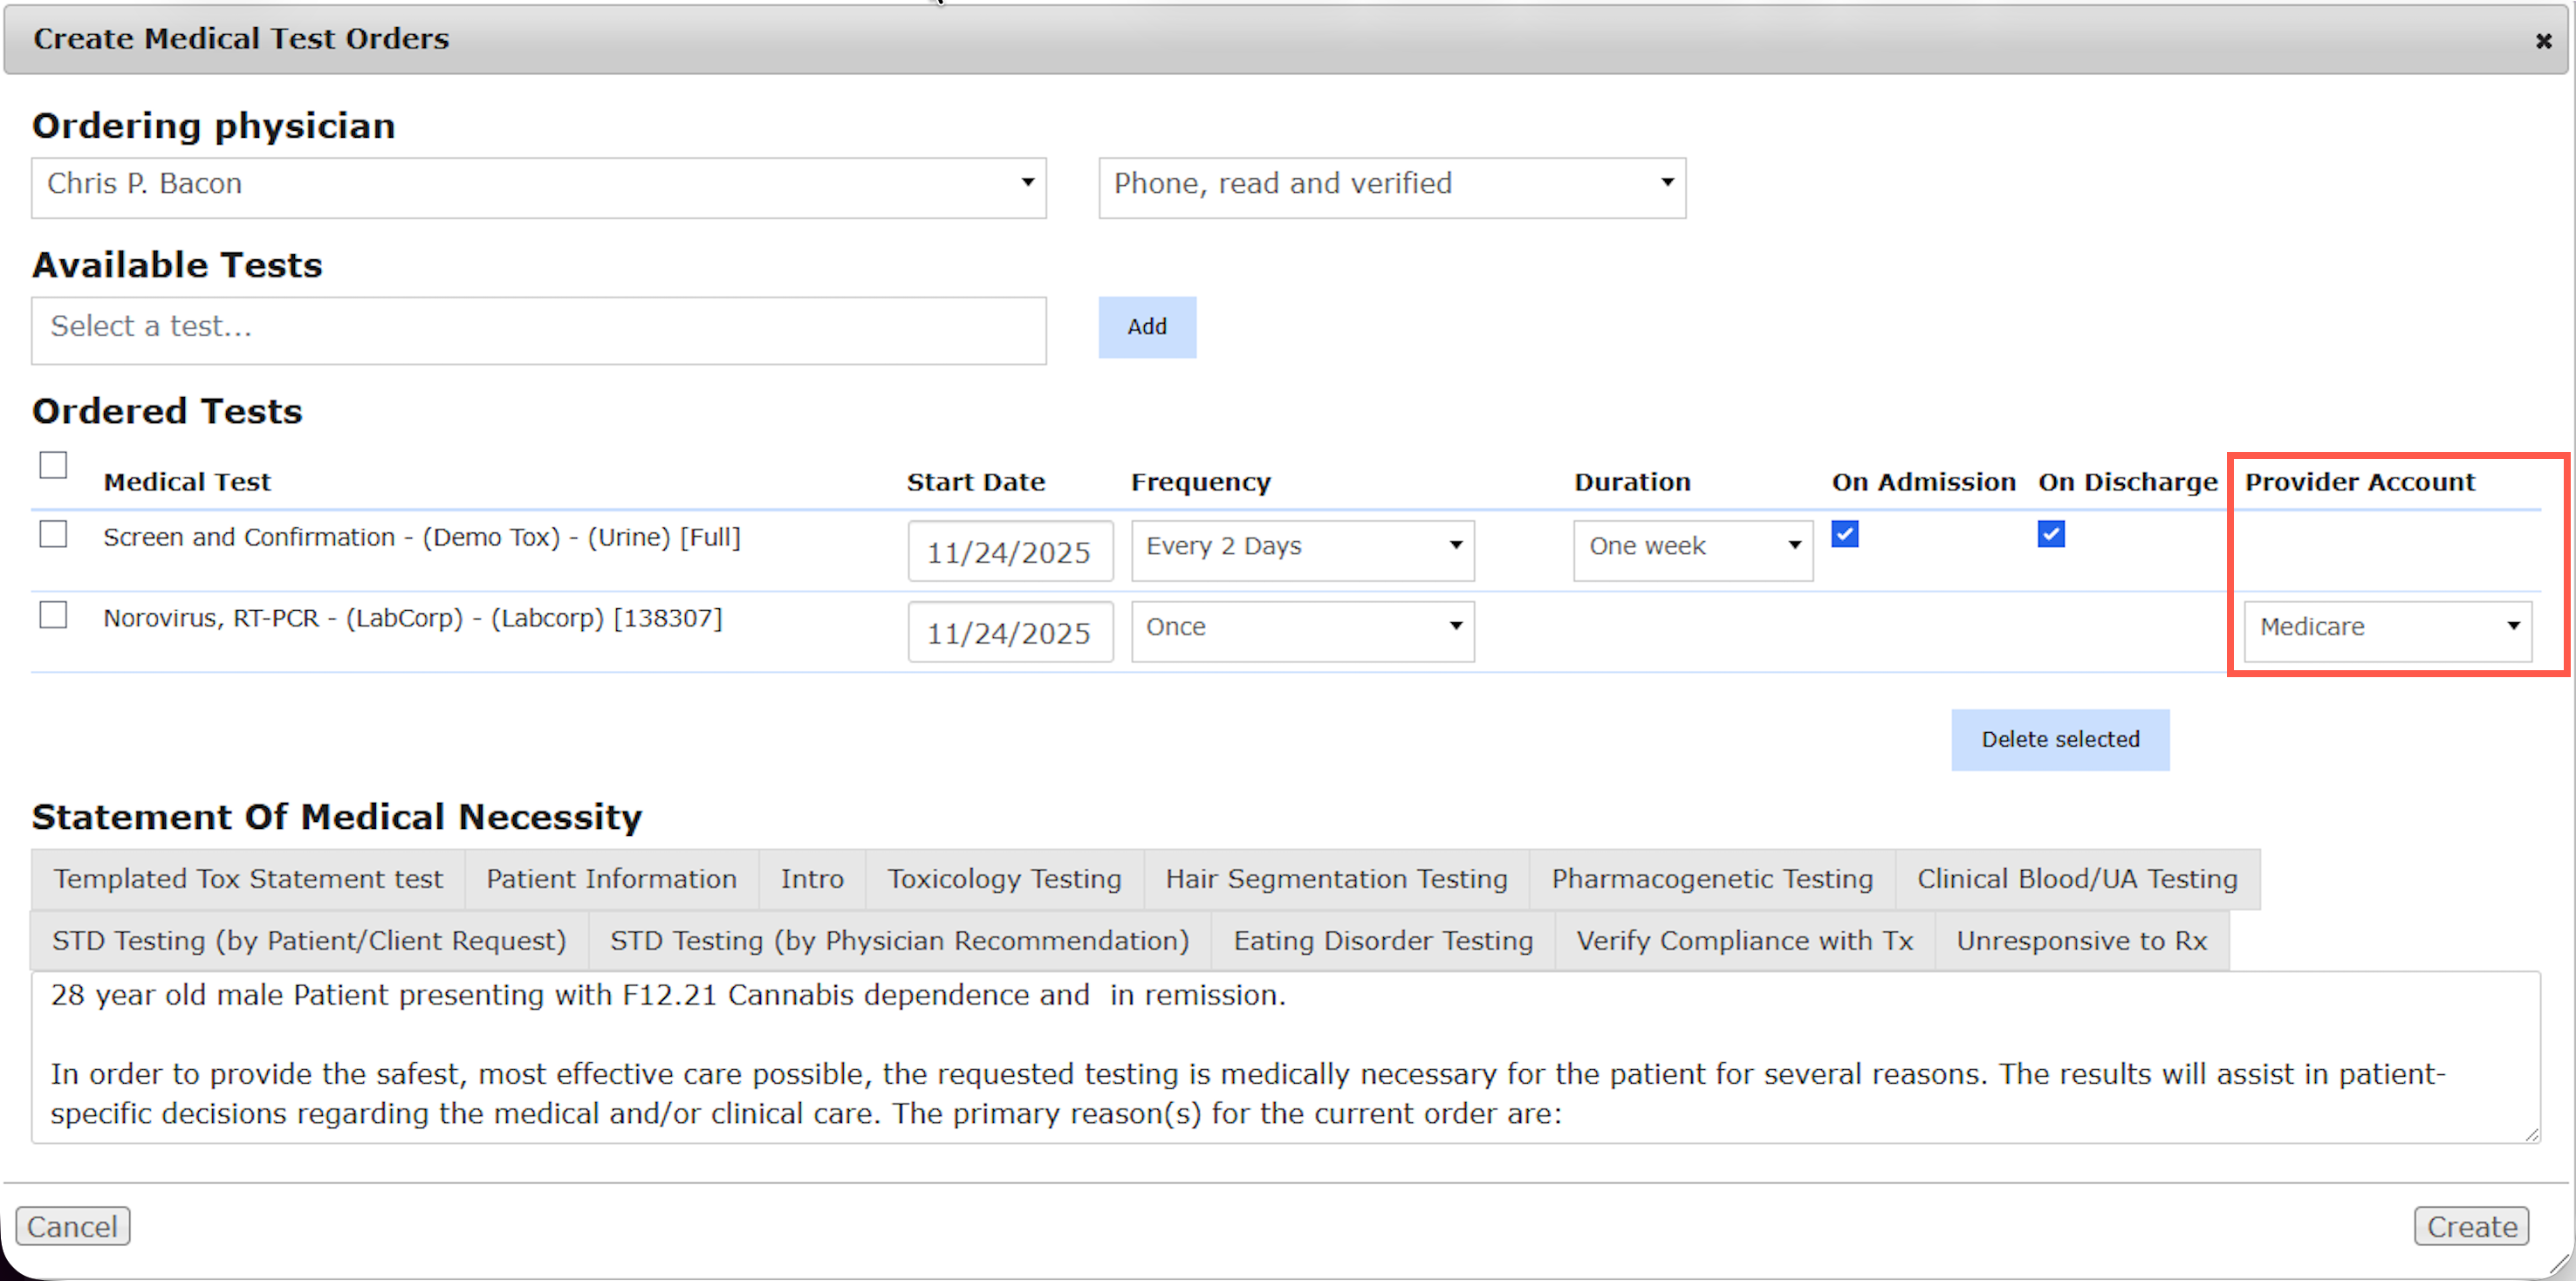Open the One week duration dropdown
2576x1281 pixels.
[x=1692, y=548]
